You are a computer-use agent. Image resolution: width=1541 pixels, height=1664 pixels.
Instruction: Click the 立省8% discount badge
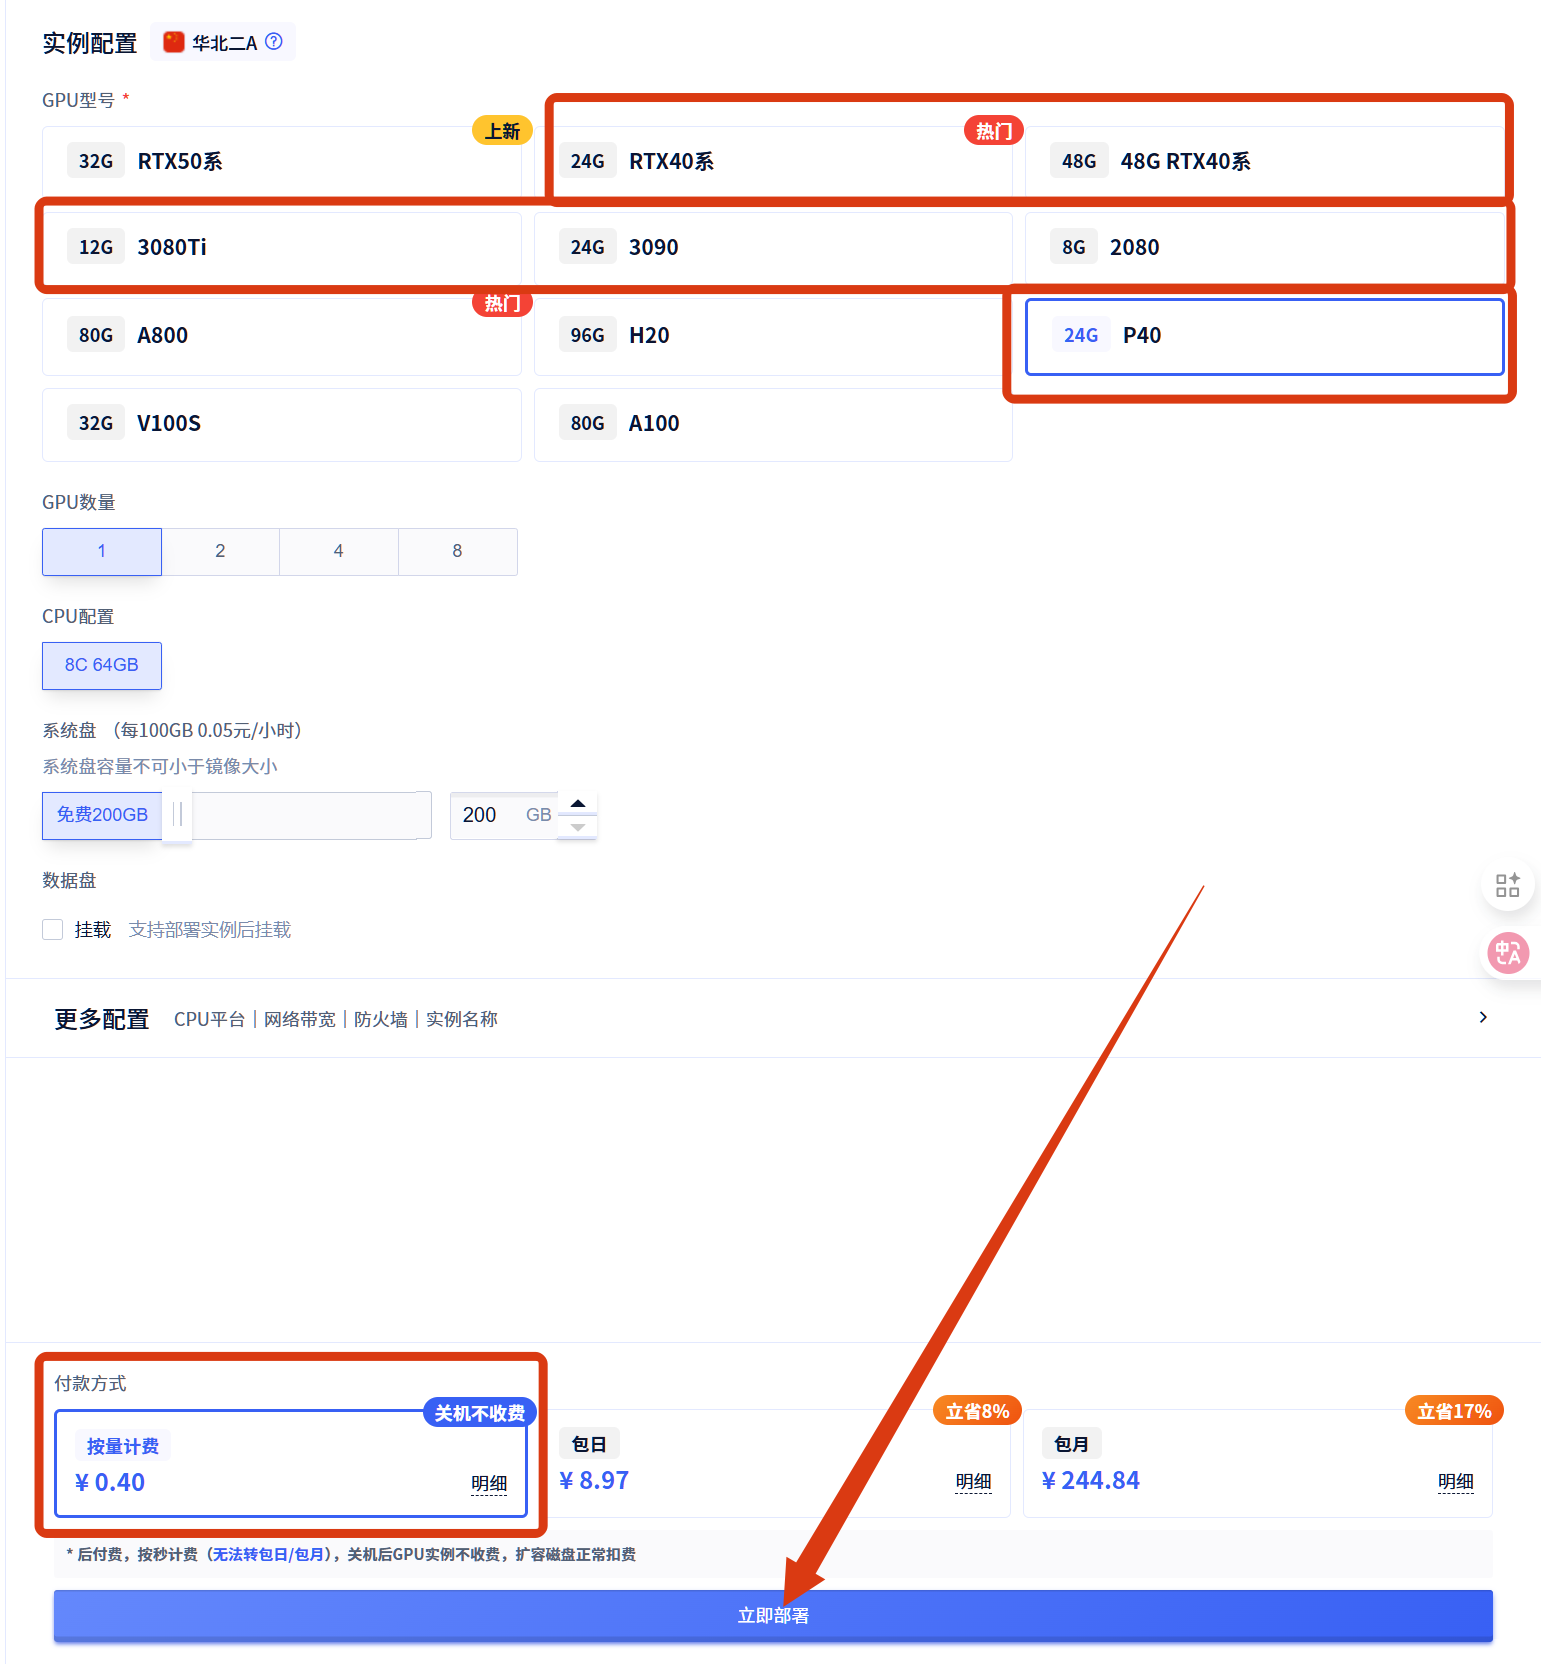pyautogui.click(x=977, y=1411)
